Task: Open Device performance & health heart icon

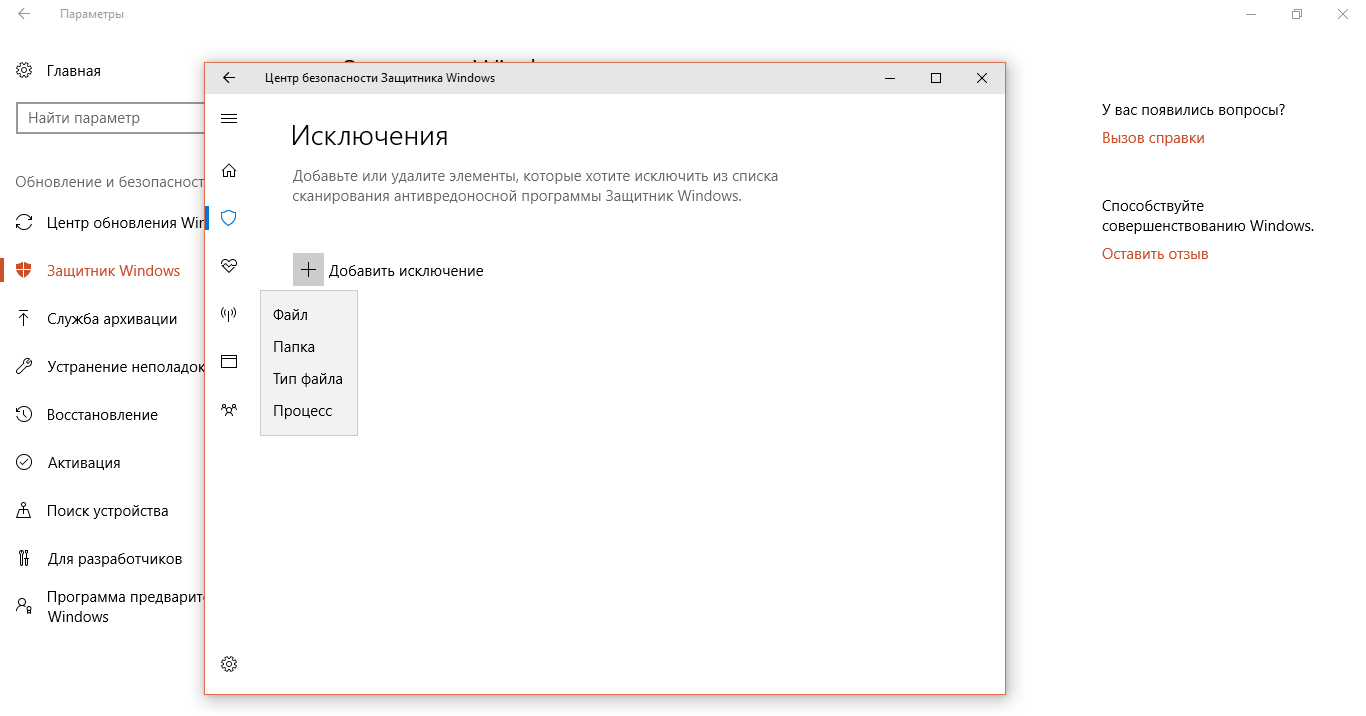Action: (x=229, y=265)
